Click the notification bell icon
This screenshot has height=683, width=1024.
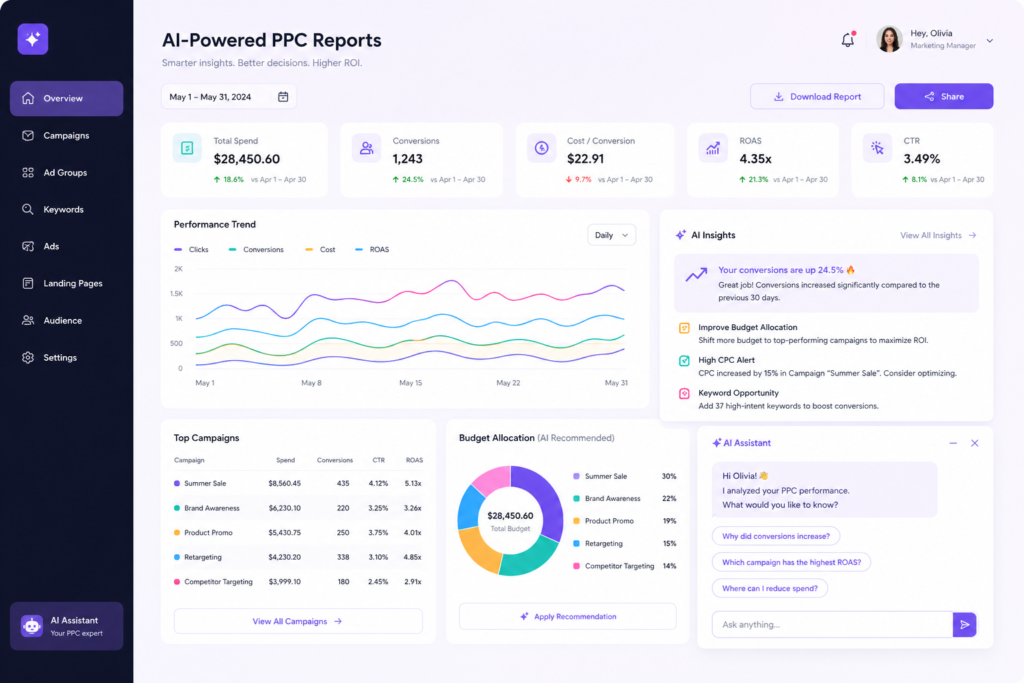(847, 40)
